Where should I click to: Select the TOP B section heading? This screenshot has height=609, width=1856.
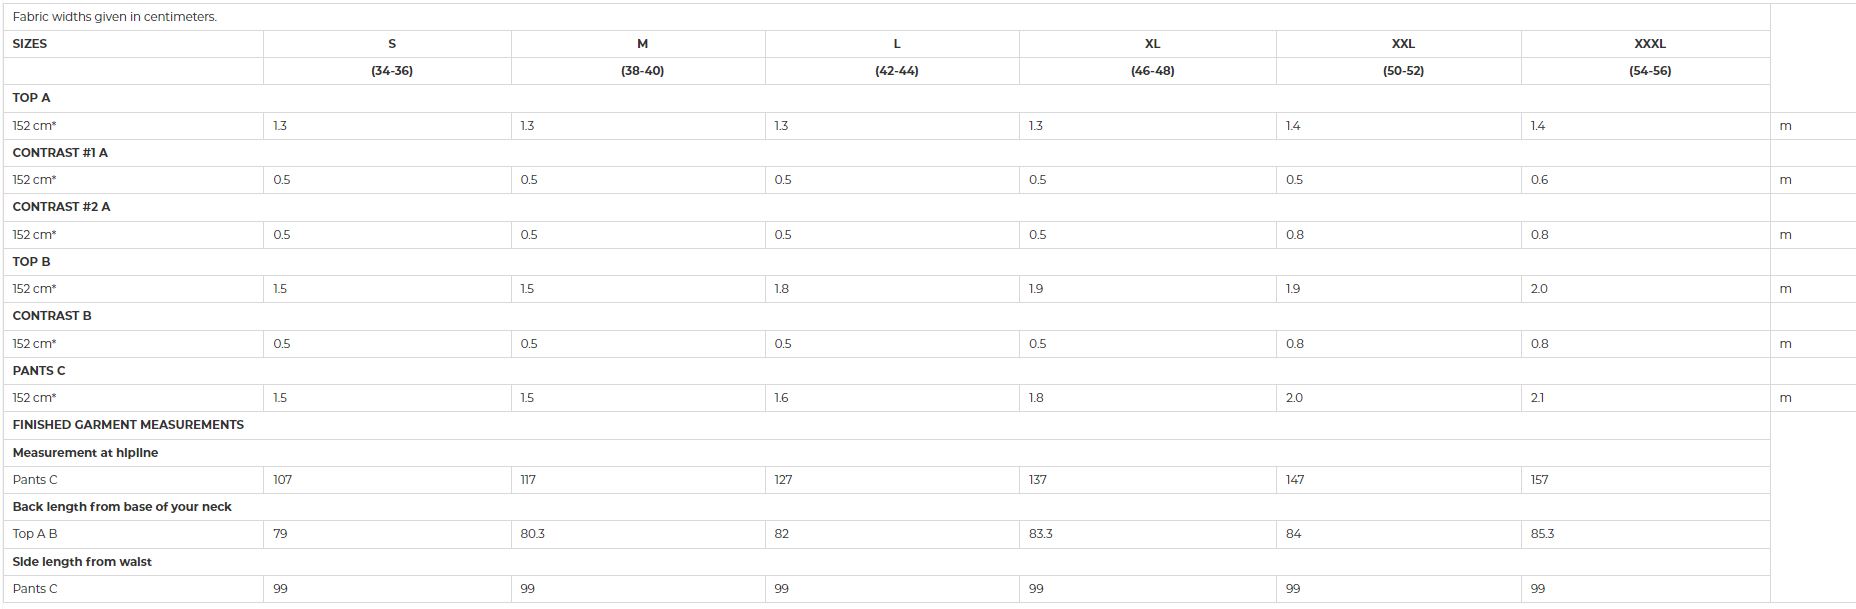point(32,262)
